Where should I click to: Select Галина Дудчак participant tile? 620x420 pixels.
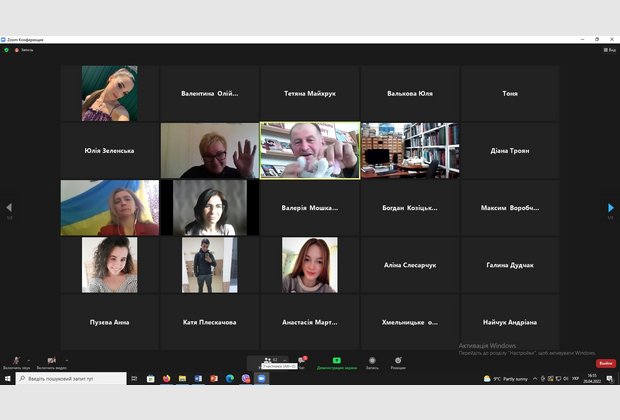click(x=510, y=265)
